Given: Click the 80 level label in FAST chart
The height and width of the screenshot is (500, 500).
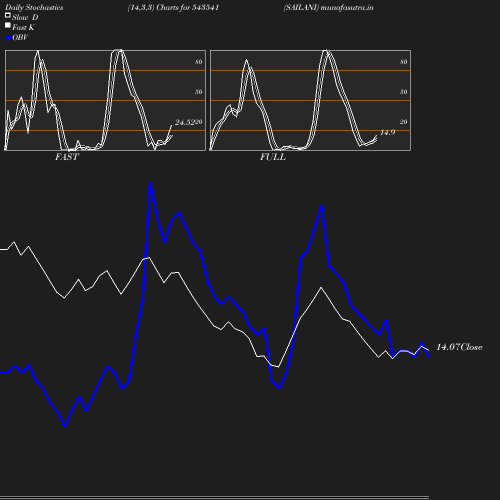Looking at the screenshot, I should pos(199,62).
